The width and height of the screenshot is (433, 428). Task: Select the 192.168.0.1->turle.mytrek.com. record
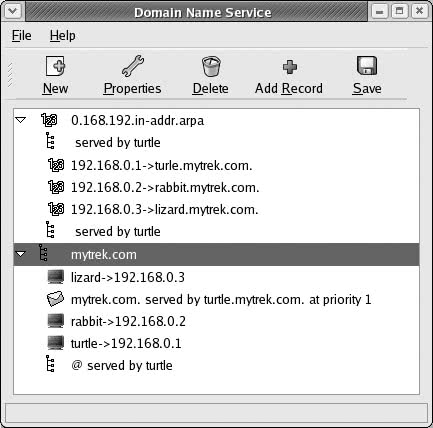(162, 165)
